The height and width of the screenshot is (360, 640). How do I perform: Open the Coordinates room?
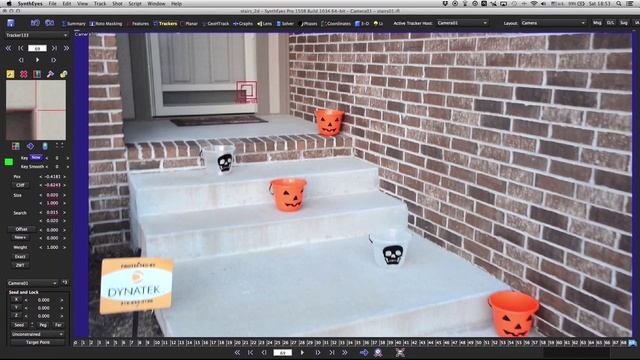tap(336, 24)
